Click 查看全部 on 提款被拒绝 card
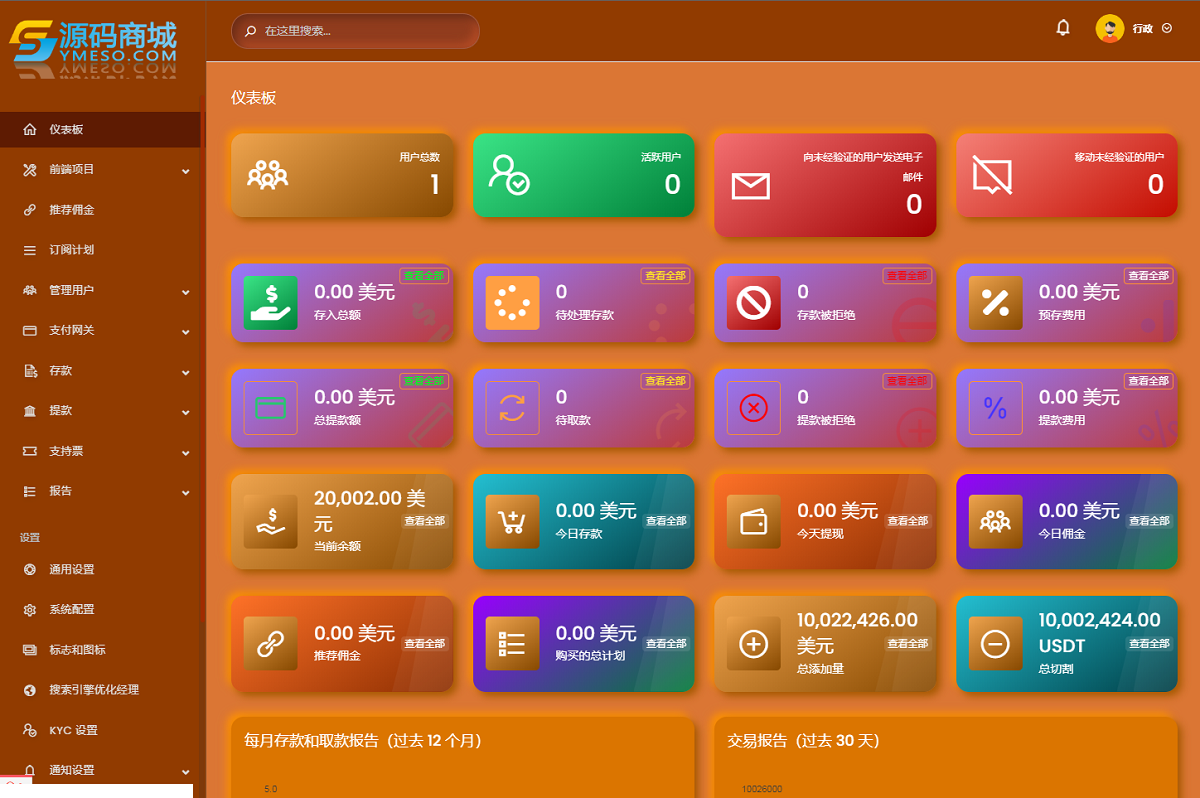 (907, 381)
